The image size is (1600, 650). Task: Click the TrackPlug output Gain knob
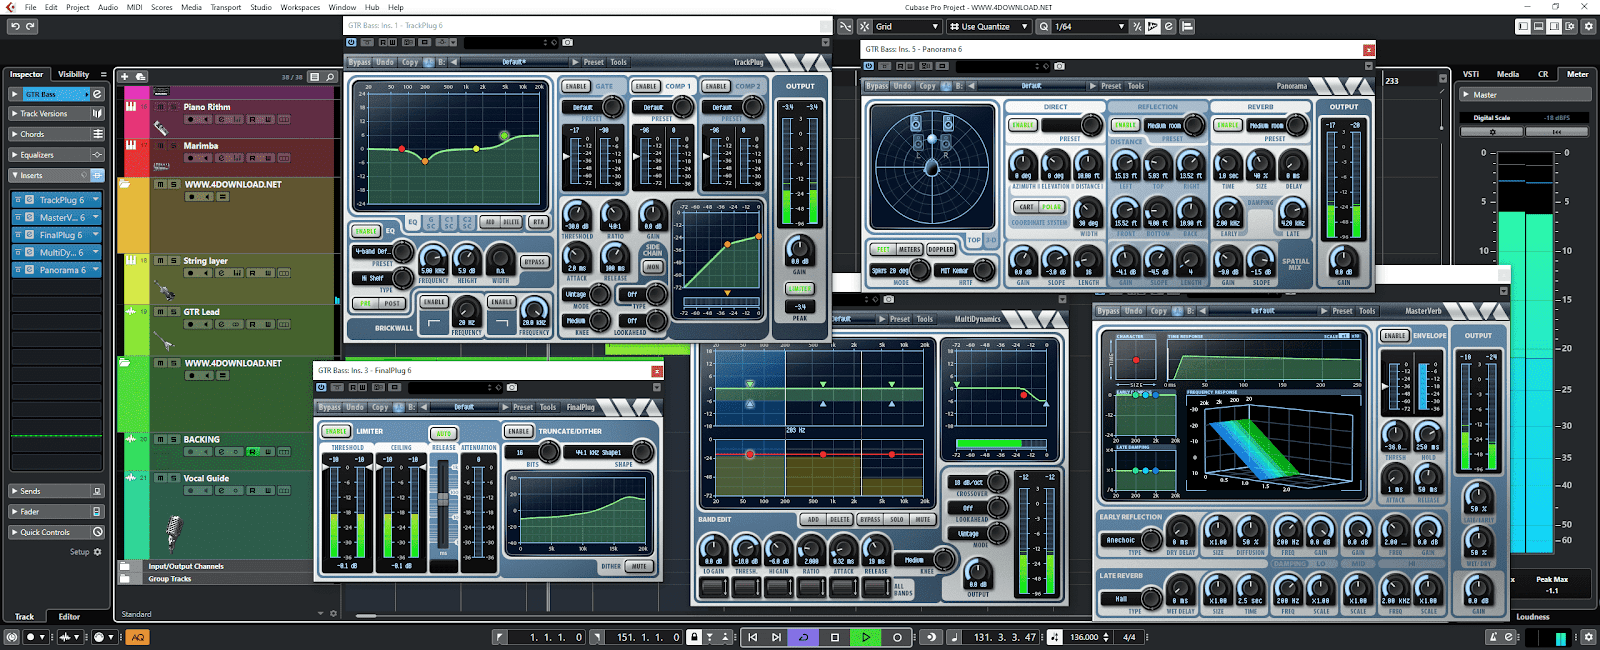click(798, 249)
